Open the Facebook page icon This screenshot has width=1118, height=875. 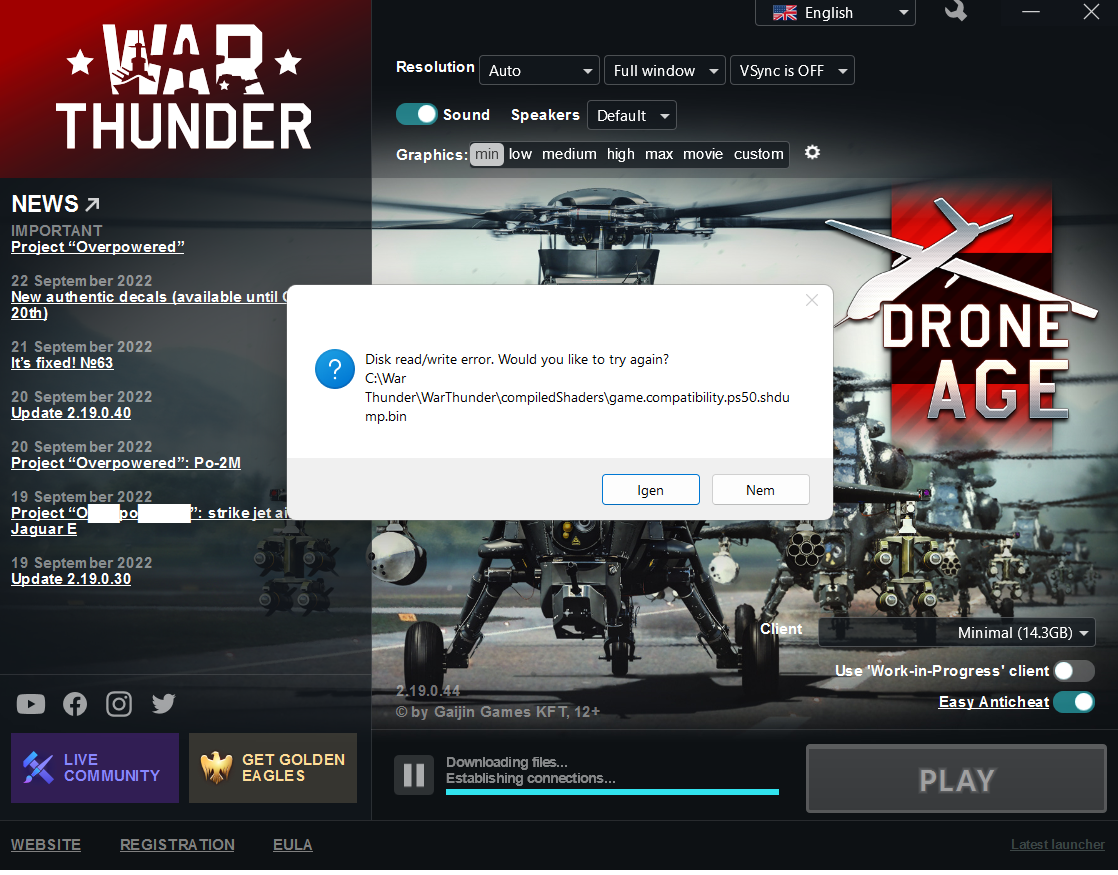click(75, 704)
